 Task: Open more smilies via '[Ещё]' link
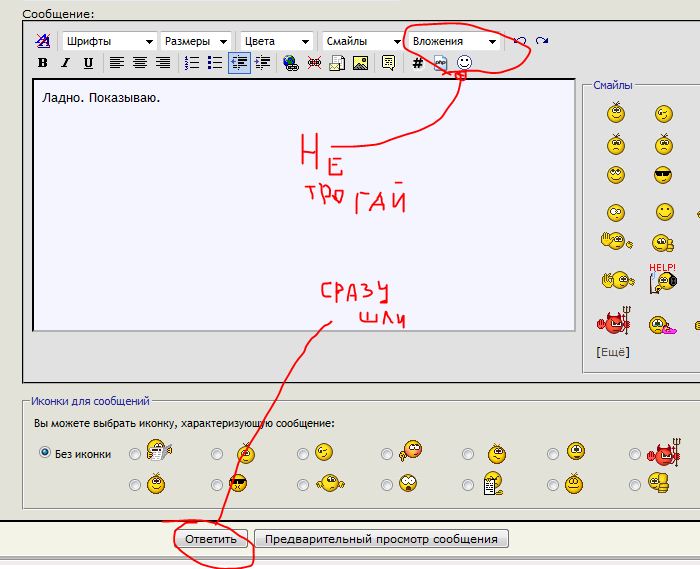point(611,351)
